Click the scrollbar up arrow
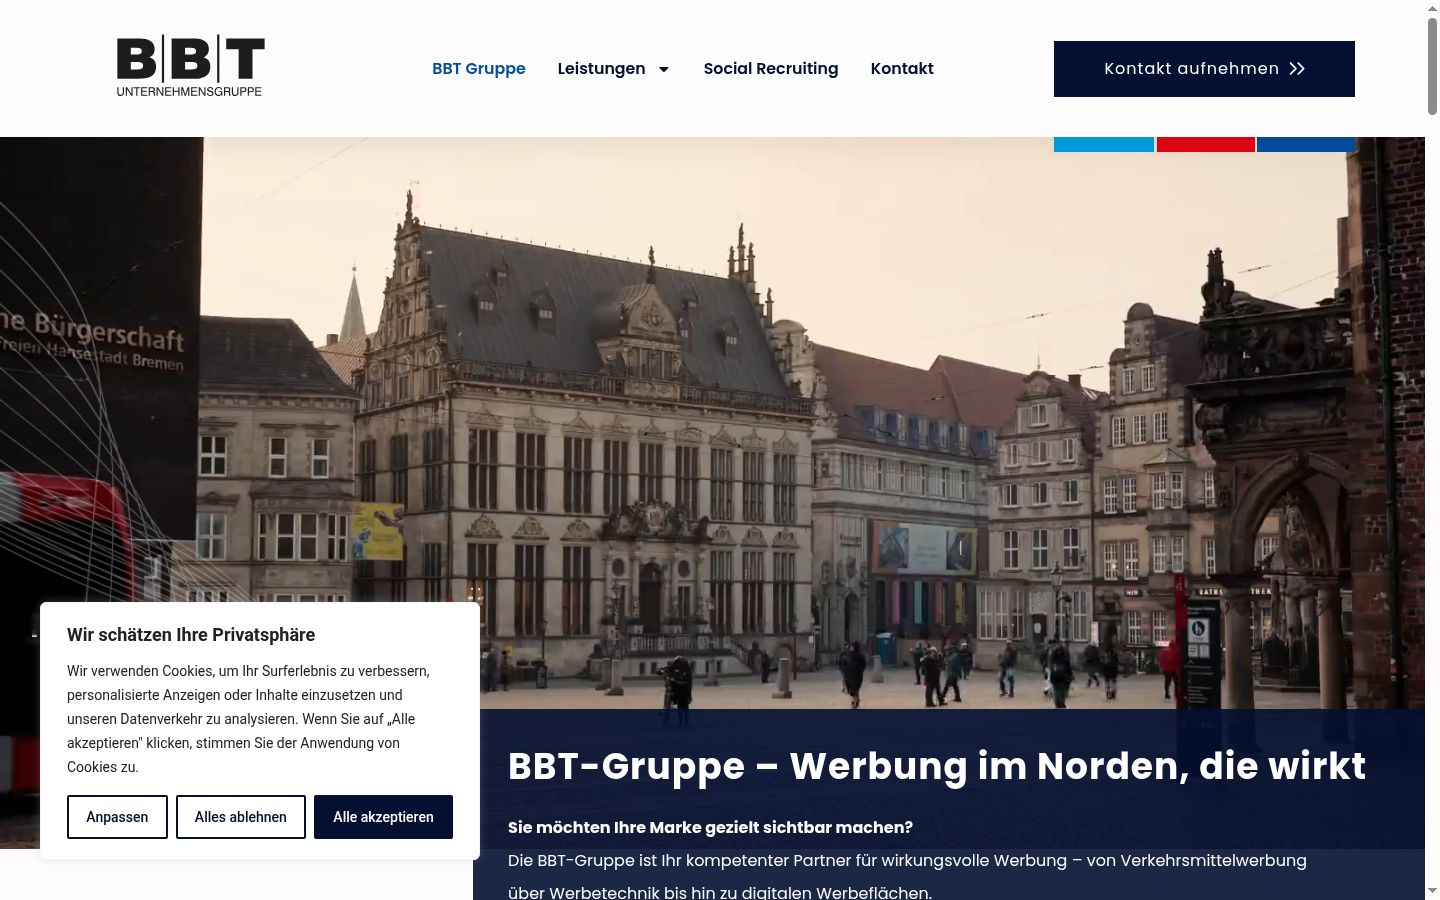1440x900 pixels. pos(1432,7)
